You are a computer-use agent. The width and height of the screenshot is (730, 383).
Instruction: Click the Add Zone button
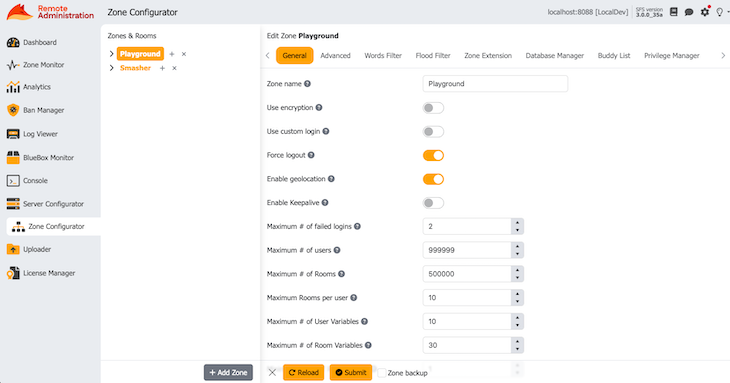[x=228, y=372]
